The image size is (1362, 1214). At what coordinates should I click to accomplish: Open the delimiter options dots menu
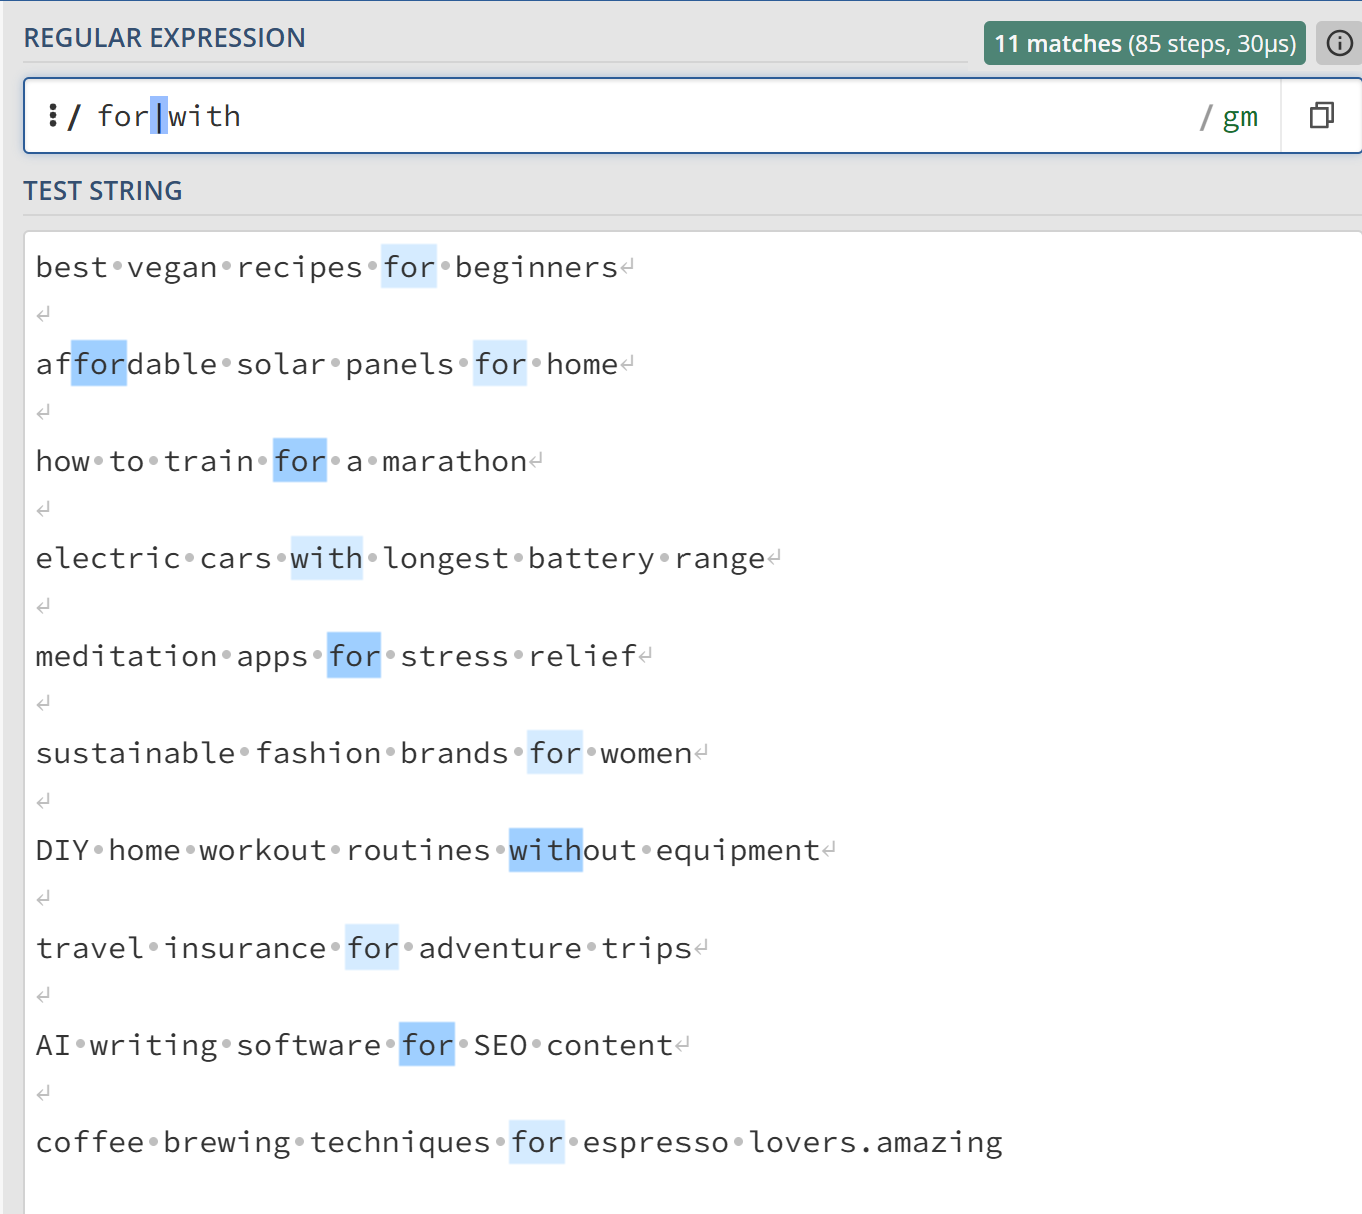click(52, 116)
